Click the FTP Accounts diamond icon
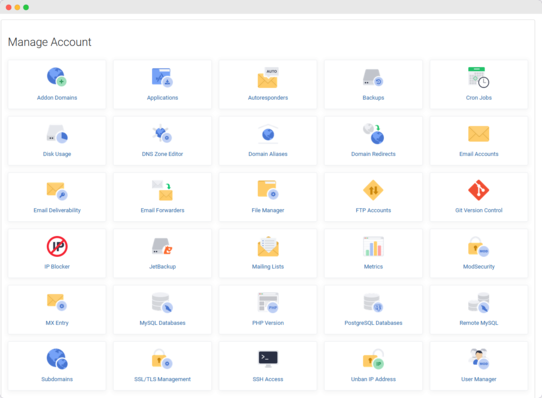Image resolution: width=542 pixels, height=398 pixels. coord(373,190)
